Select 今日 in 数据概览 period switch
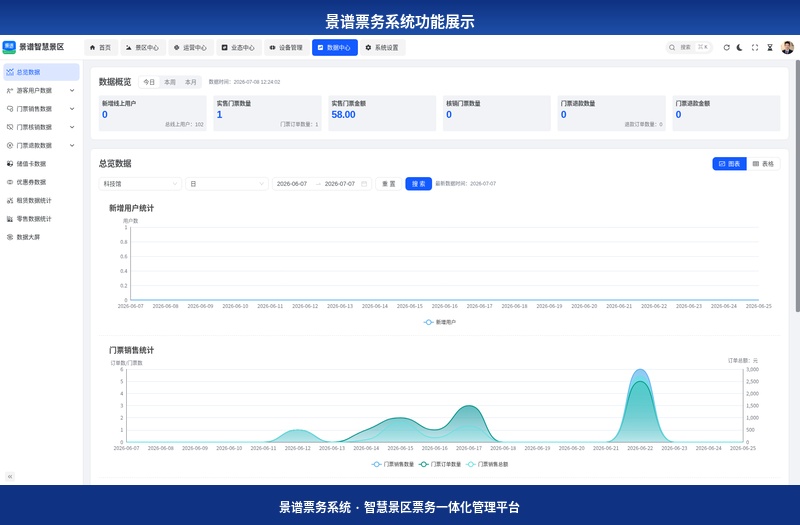The width and height of the screenshot is (800, 525). (149, 82)
